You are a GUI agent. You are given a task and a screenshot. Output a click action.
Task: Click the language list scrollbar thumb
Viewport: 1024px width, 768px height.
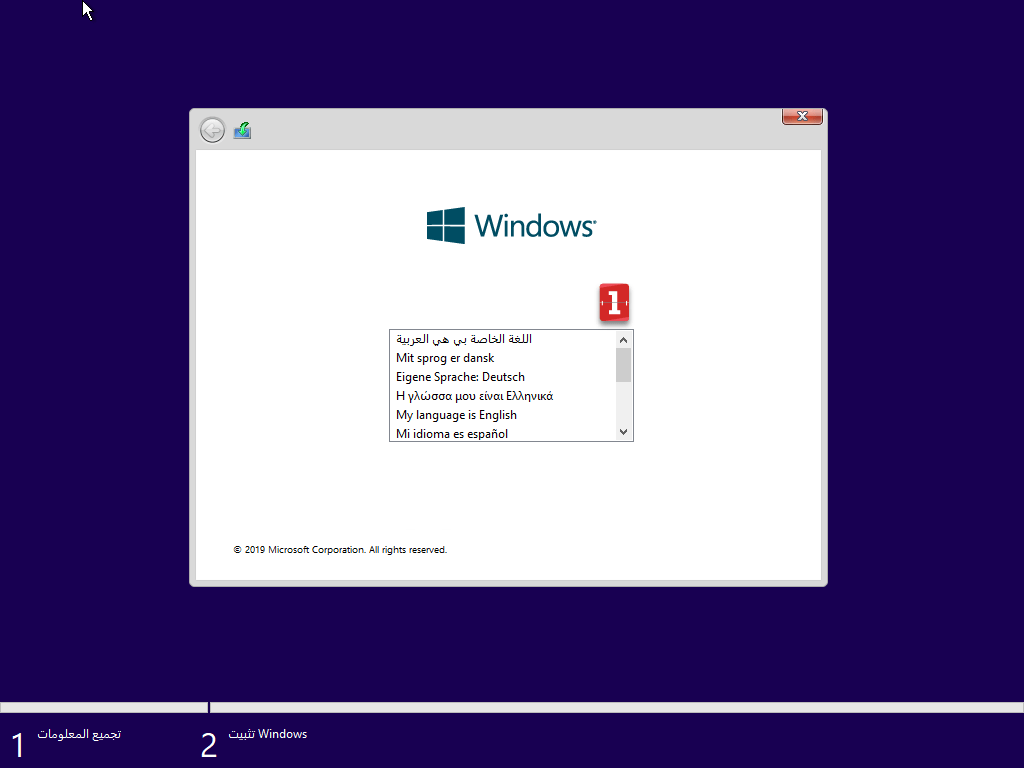[x=623, y=365]
